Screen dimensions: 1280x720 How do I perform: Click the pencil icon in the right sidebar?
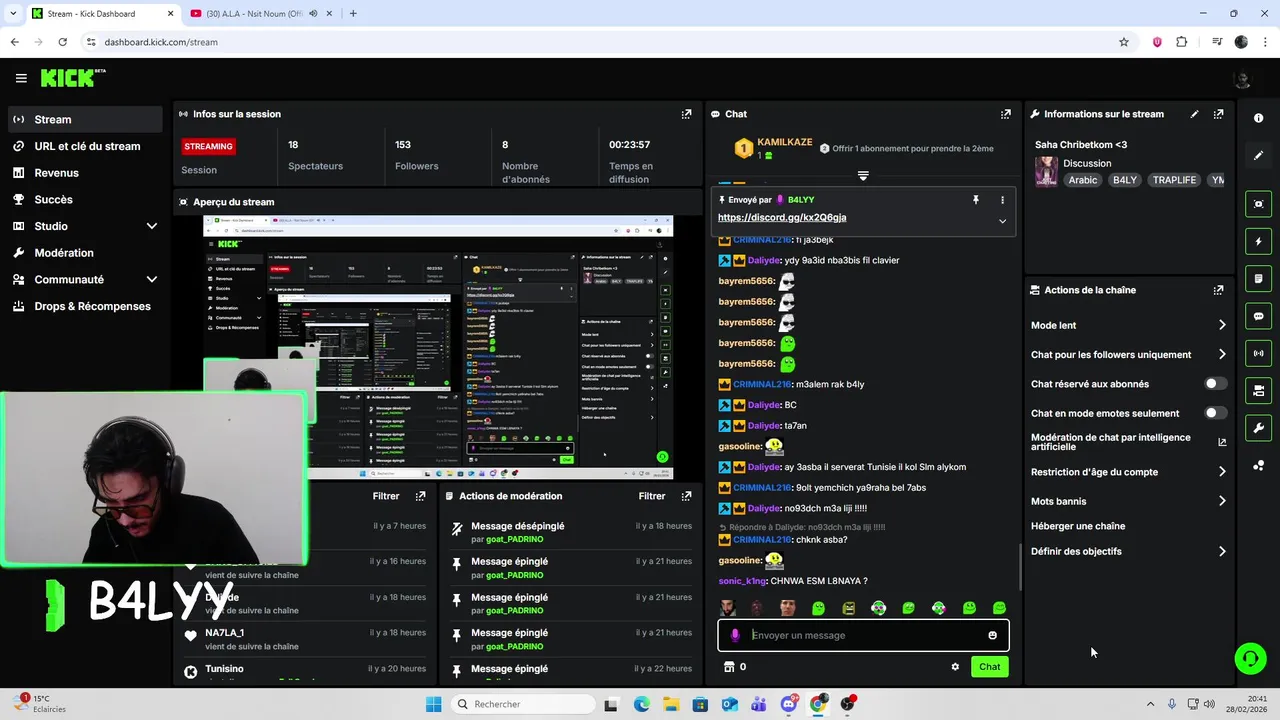1258,156
